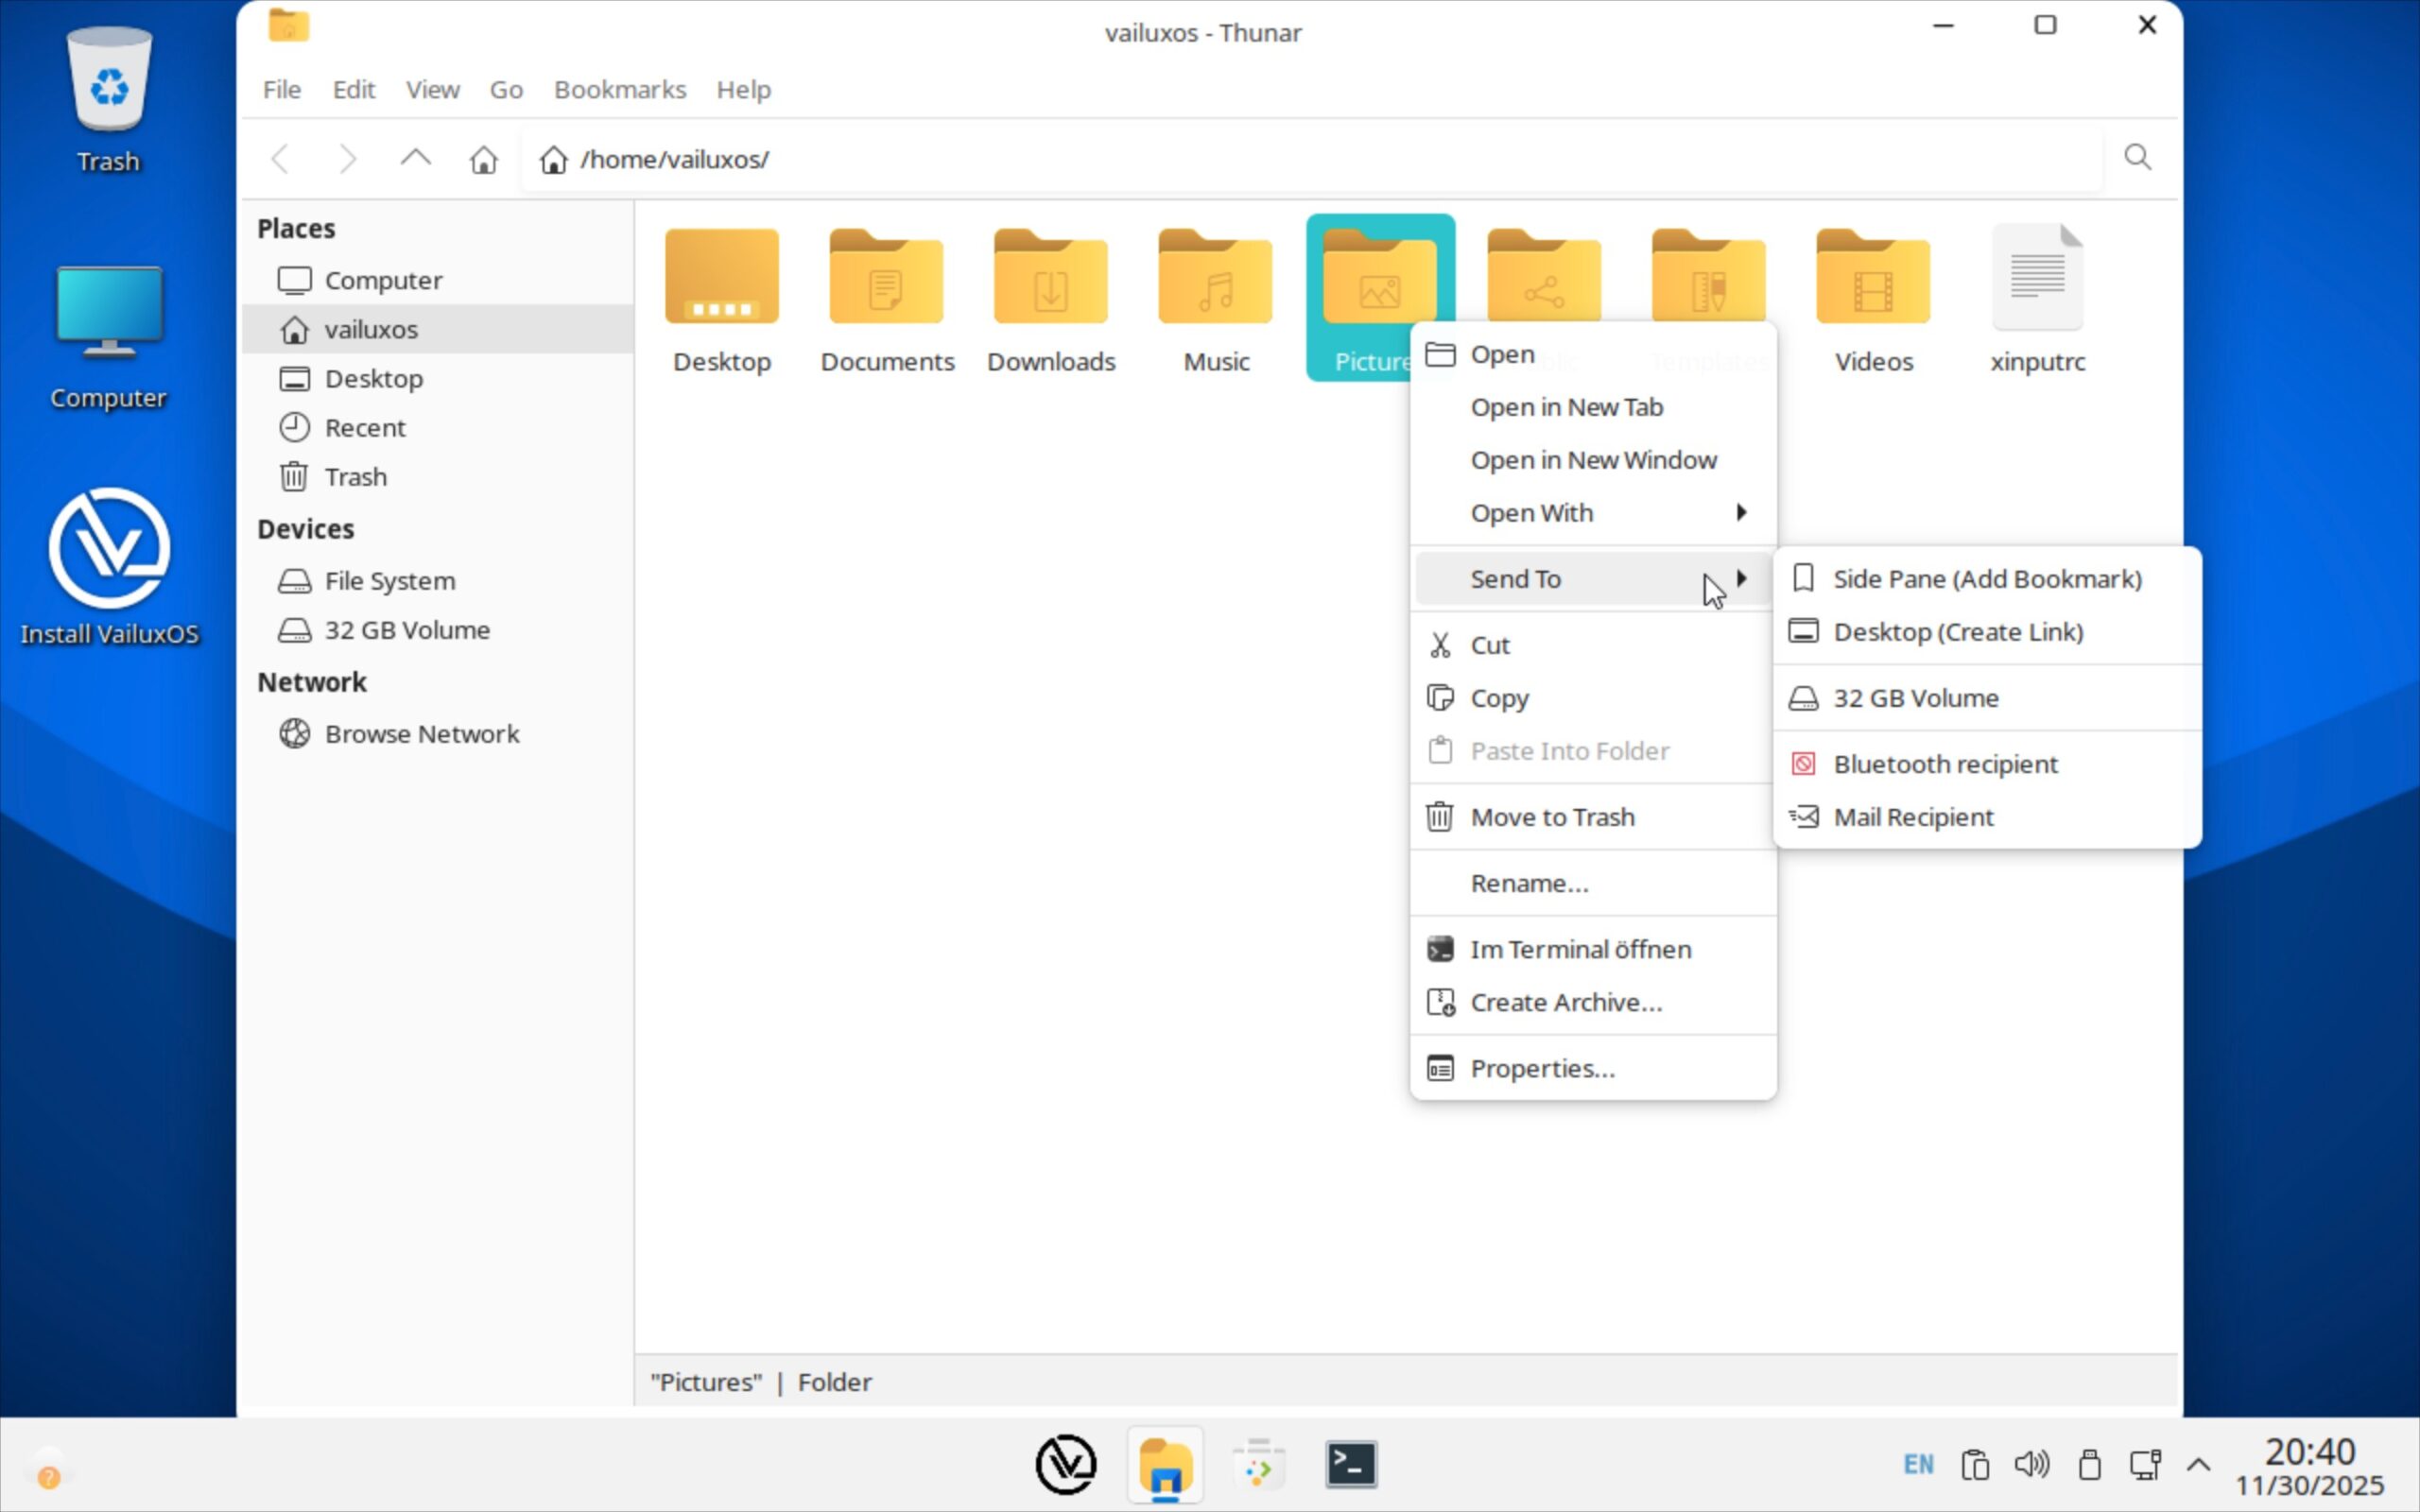Select the xinputrc file
Screen dimensions: 2420x1512
[x=2036, y=280]
